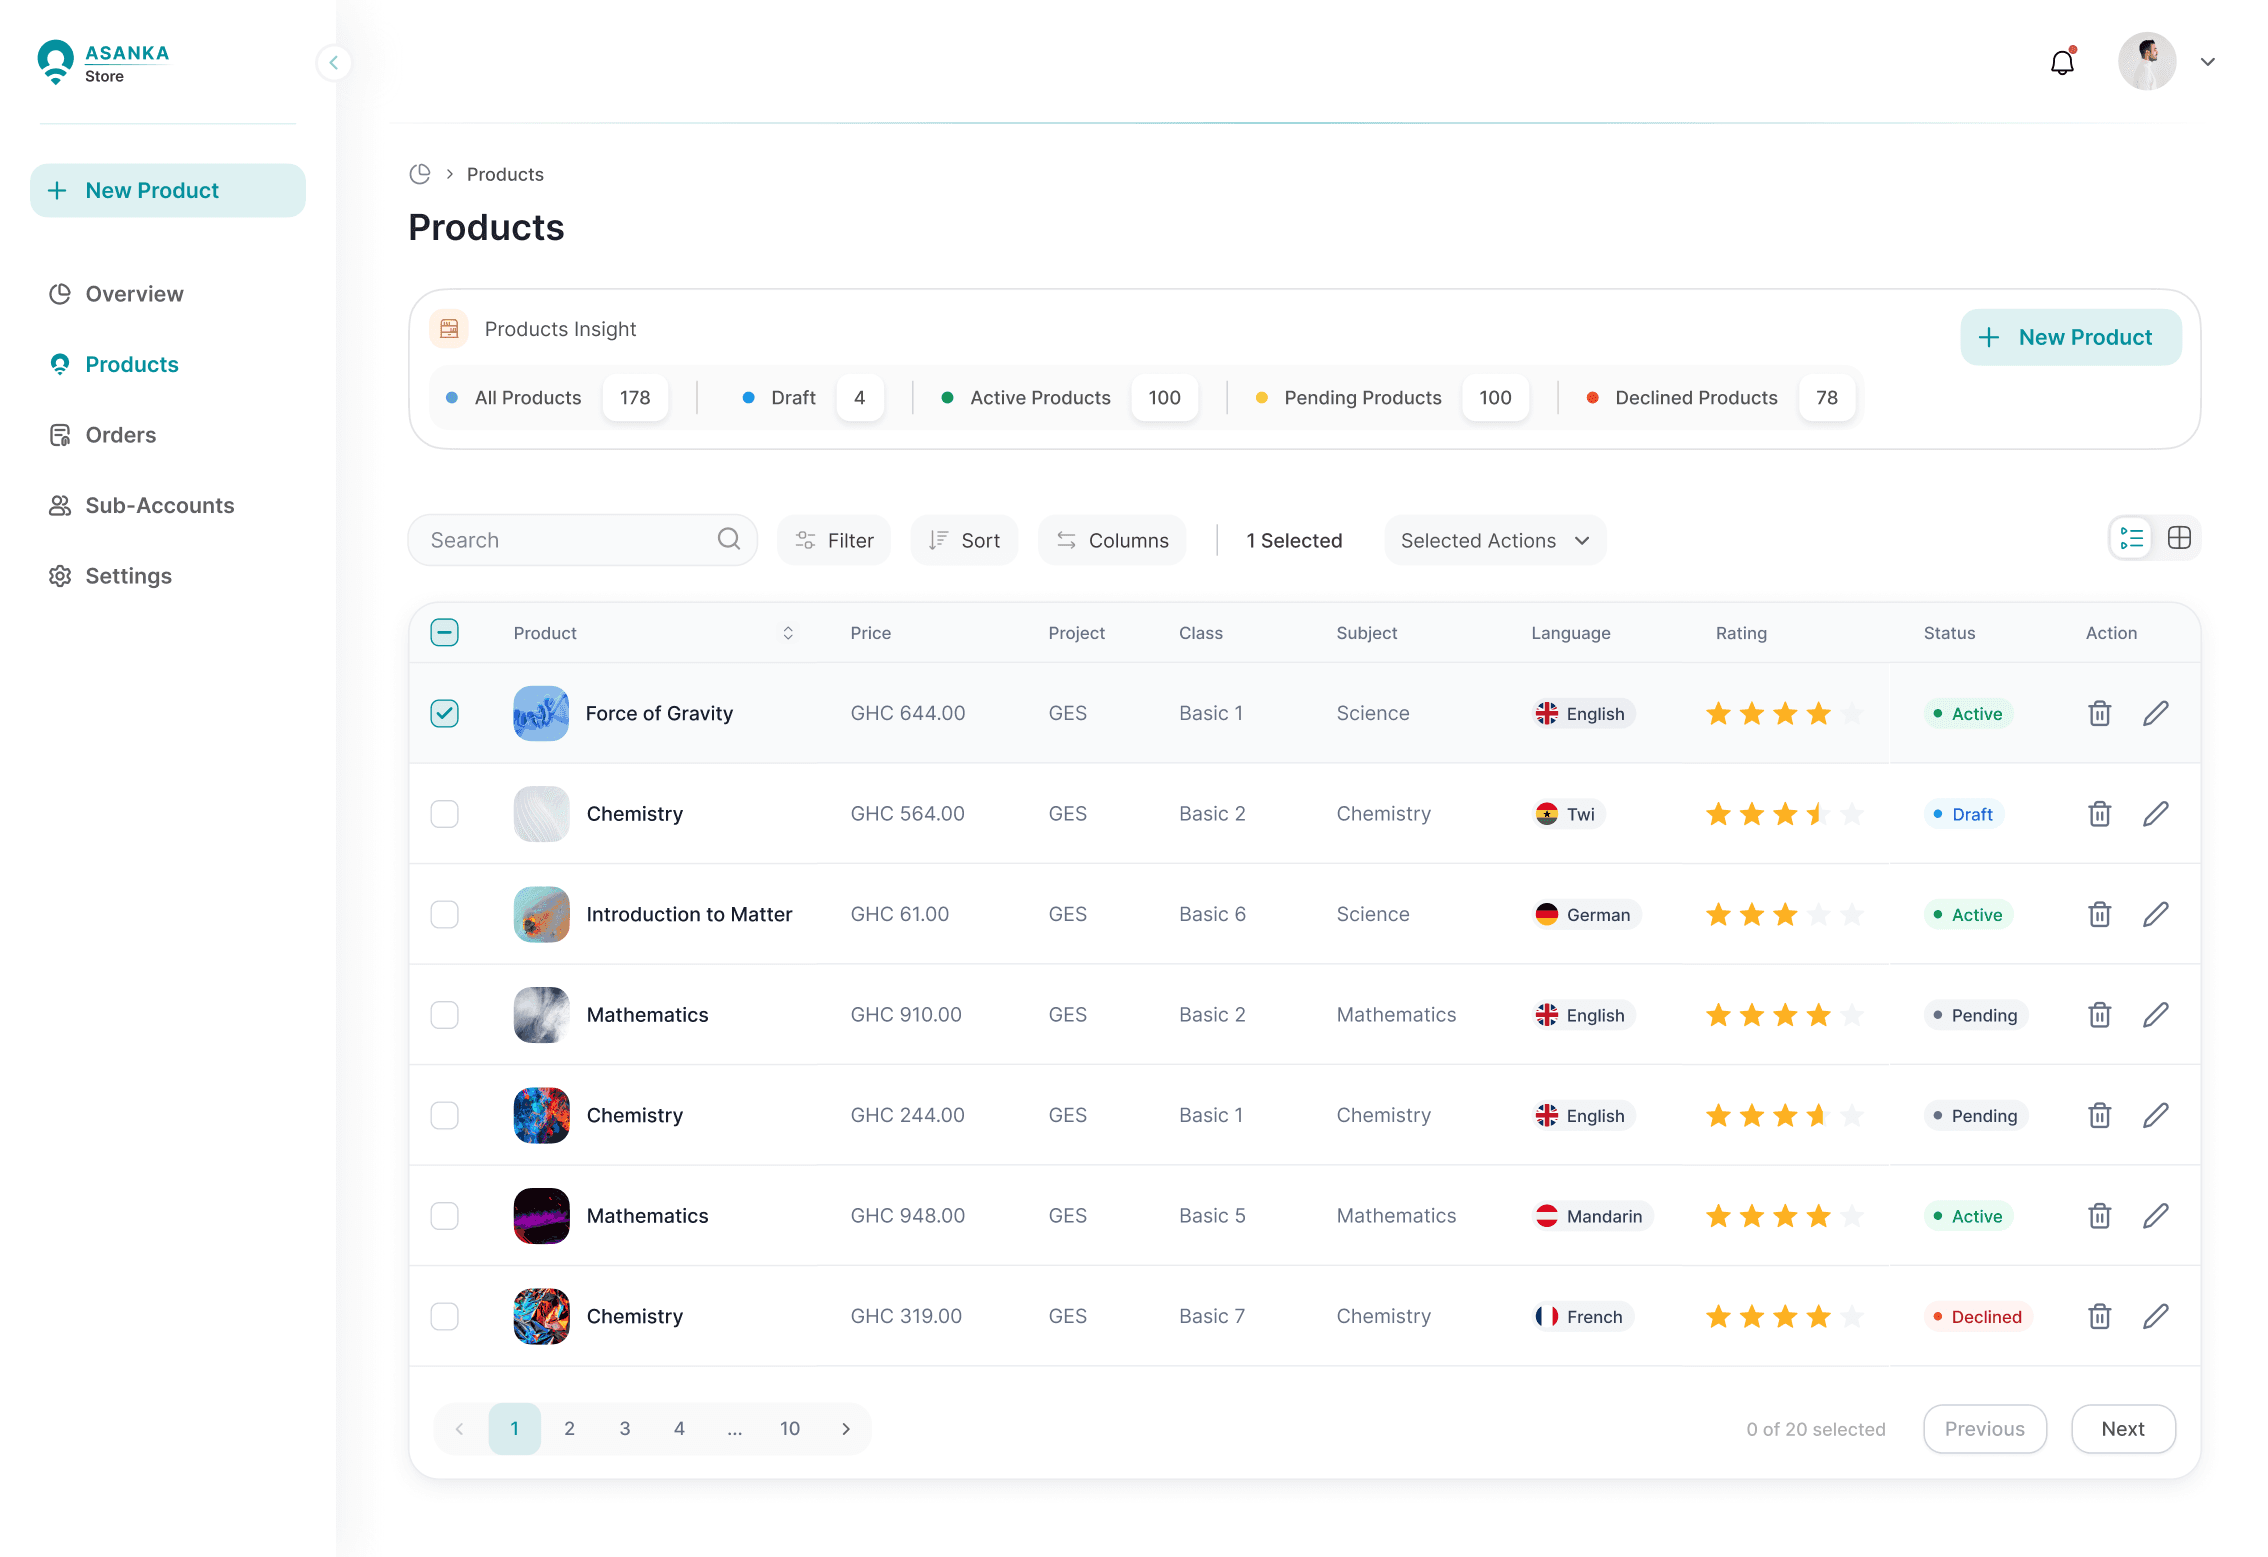
Task: Collapse the sidebar with chevron button
Action: tap(333, 63)
